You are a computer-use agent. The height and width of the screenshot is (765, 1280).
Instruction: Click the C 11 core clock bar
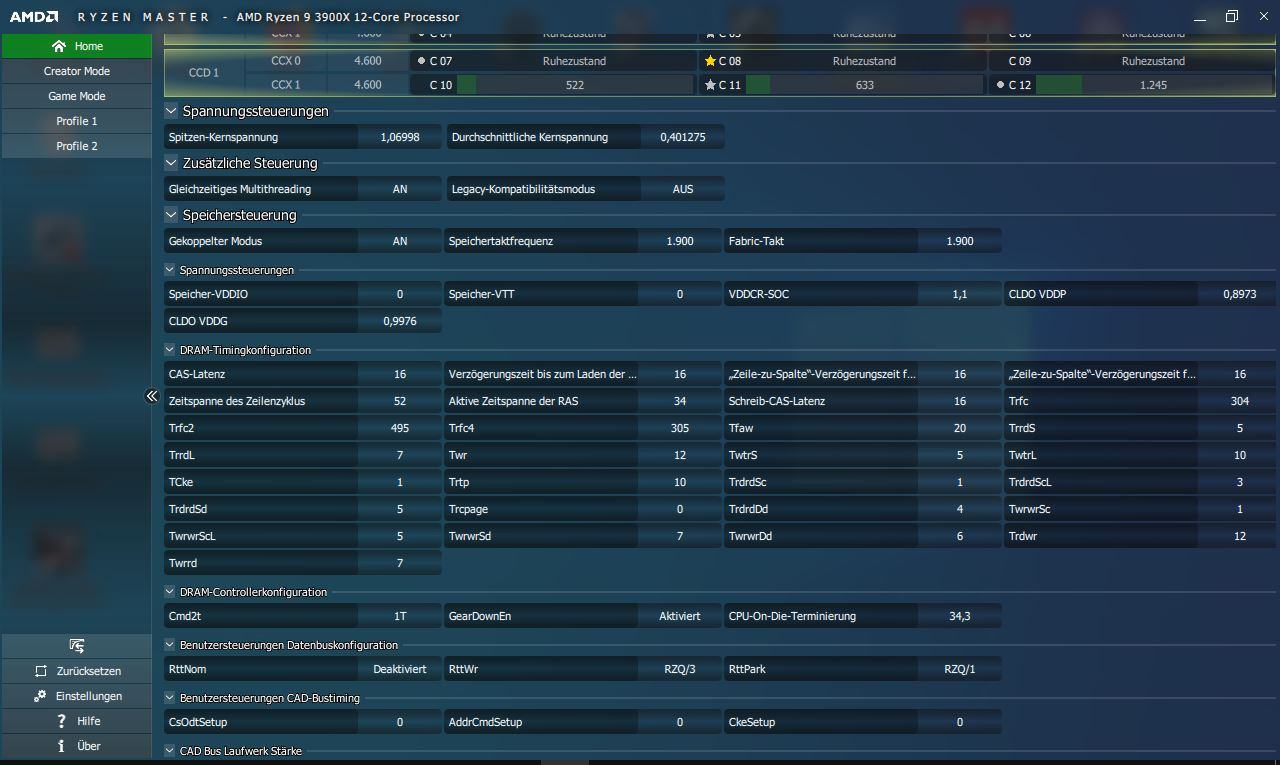865,85
